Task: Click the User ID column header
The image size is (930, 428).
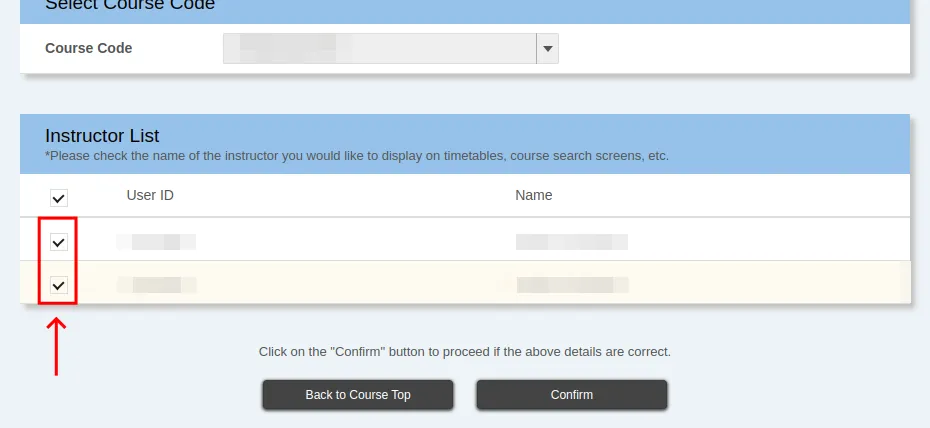Action: [x=150, y=195]
